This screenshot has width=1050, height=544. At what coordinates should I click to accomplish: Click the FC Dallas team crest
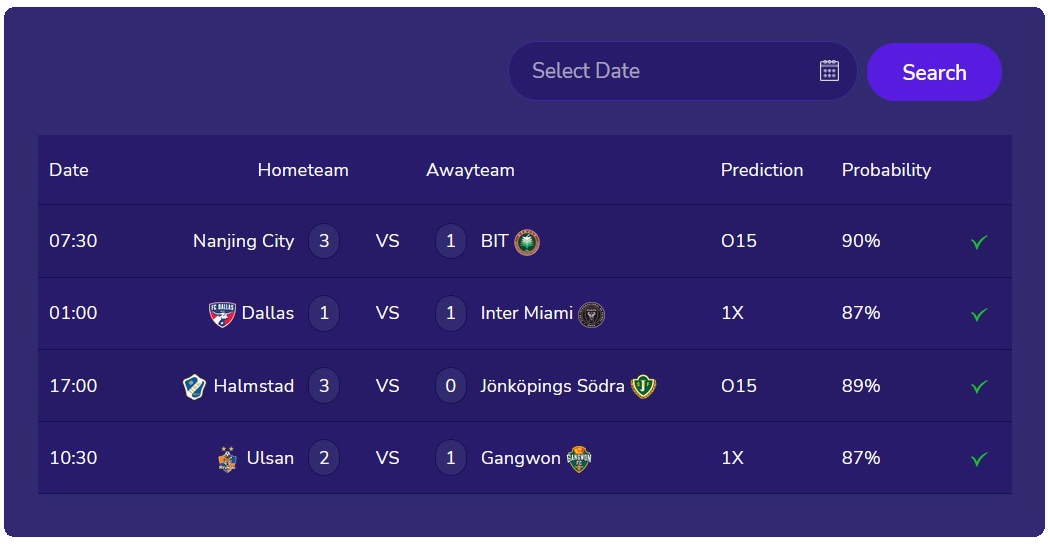click(x=222, y=314)
